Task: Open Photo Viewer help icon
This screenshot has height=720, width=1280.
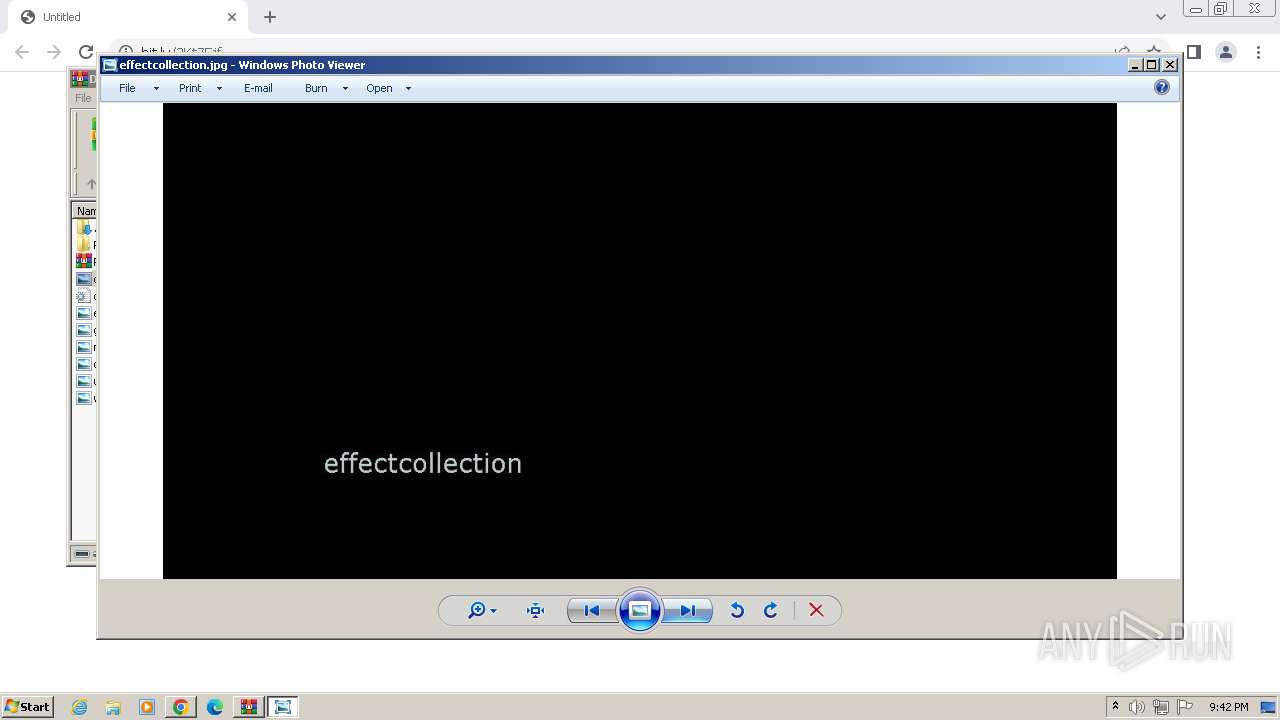Action: (x=1162, y=87)
